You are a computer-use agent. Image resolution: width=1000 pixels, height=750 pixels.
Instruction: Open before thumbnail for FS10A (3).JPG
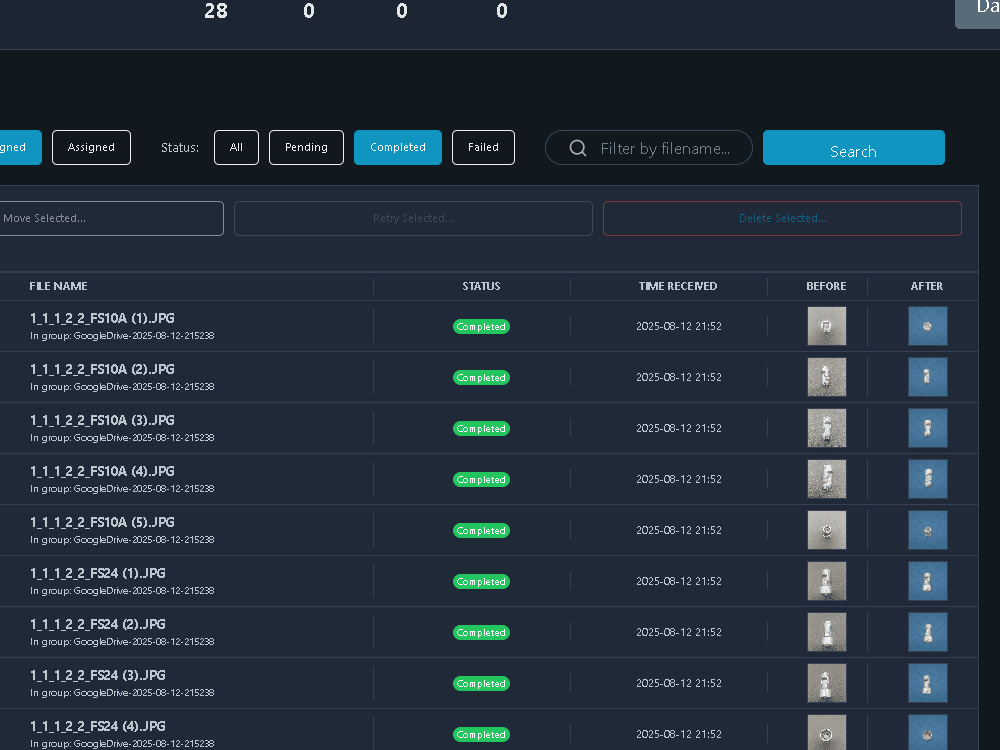[x=827, y=428]
